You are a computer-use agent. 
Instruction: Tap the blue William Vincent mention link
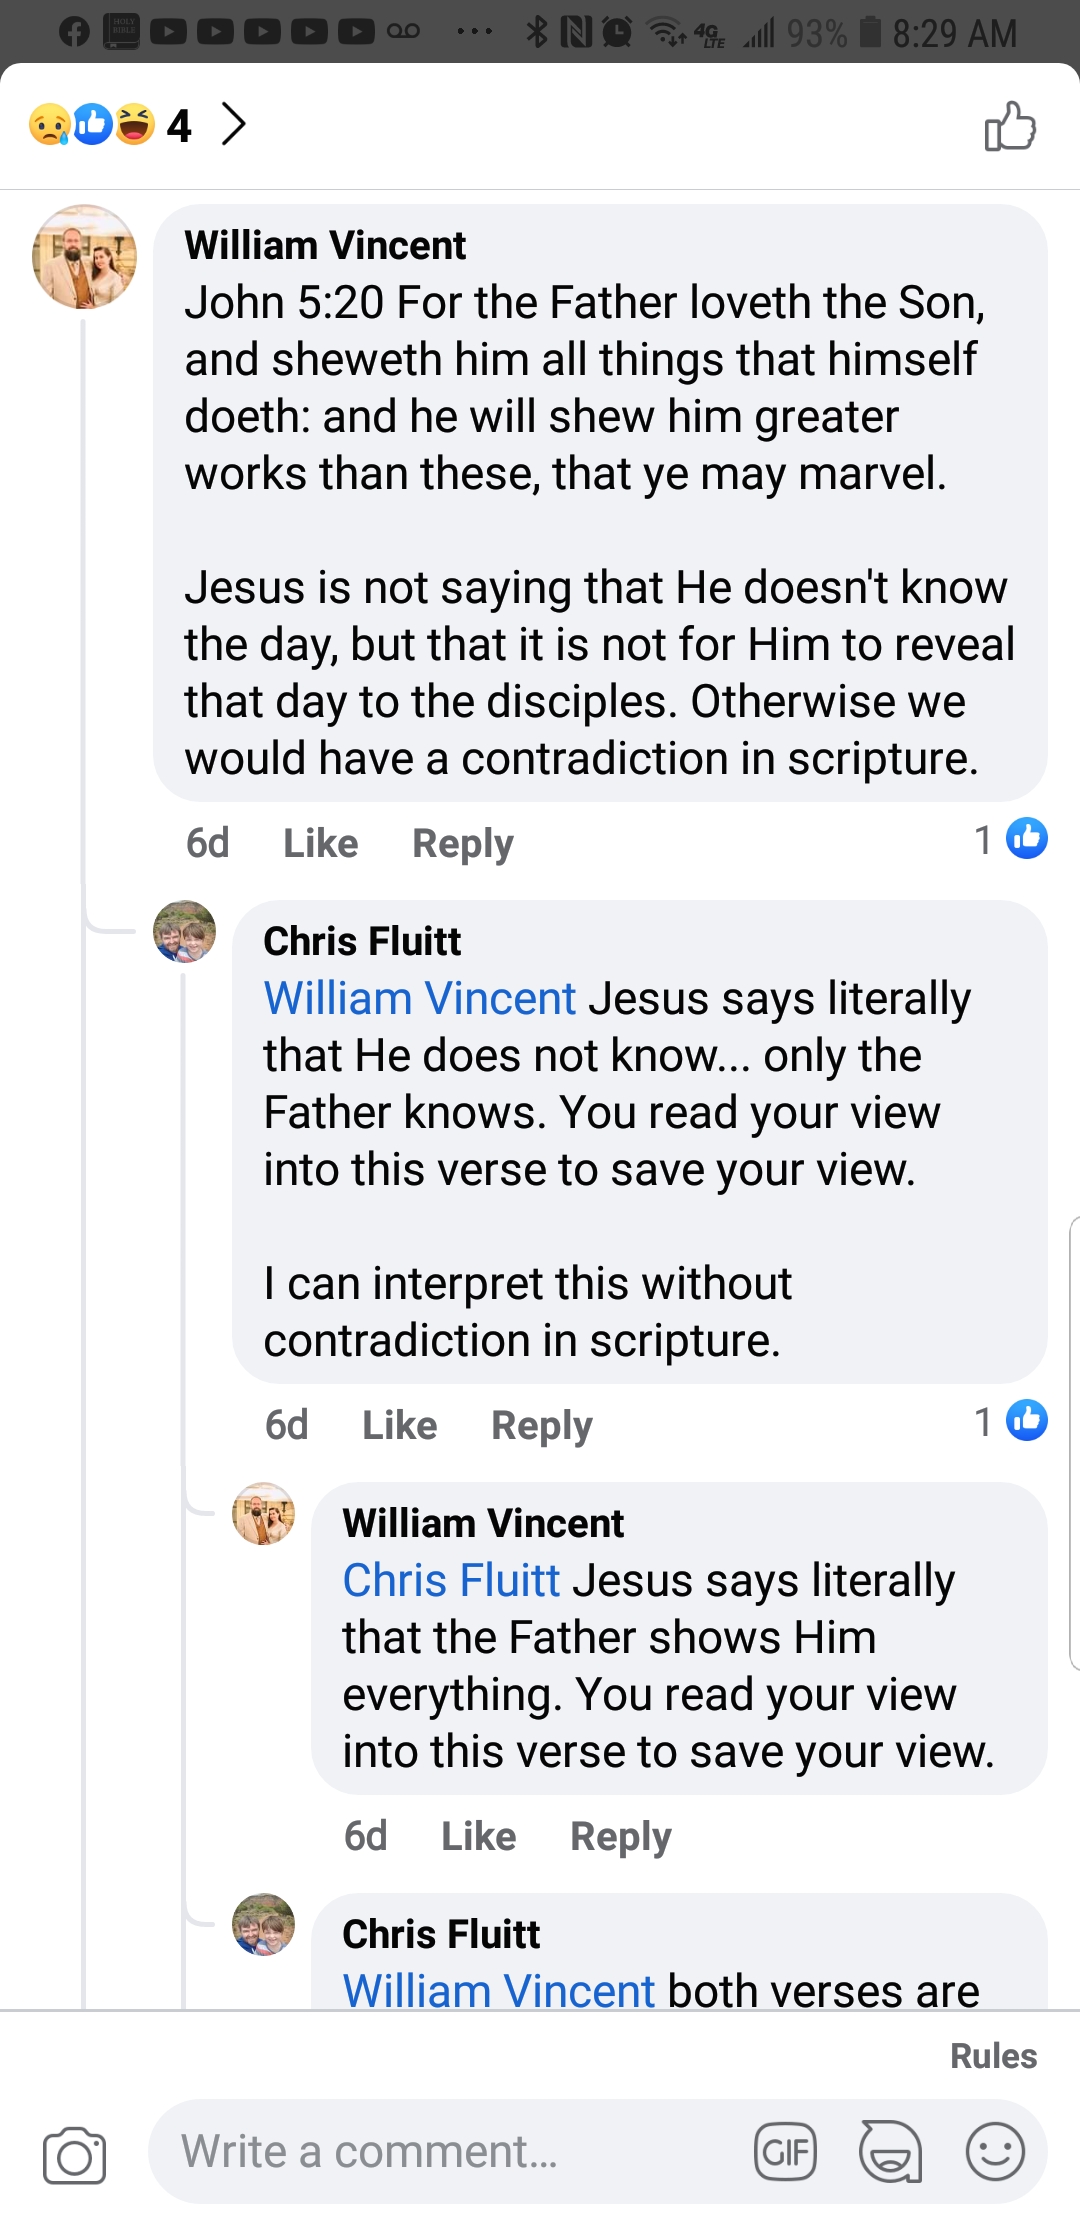coord(420,998)
